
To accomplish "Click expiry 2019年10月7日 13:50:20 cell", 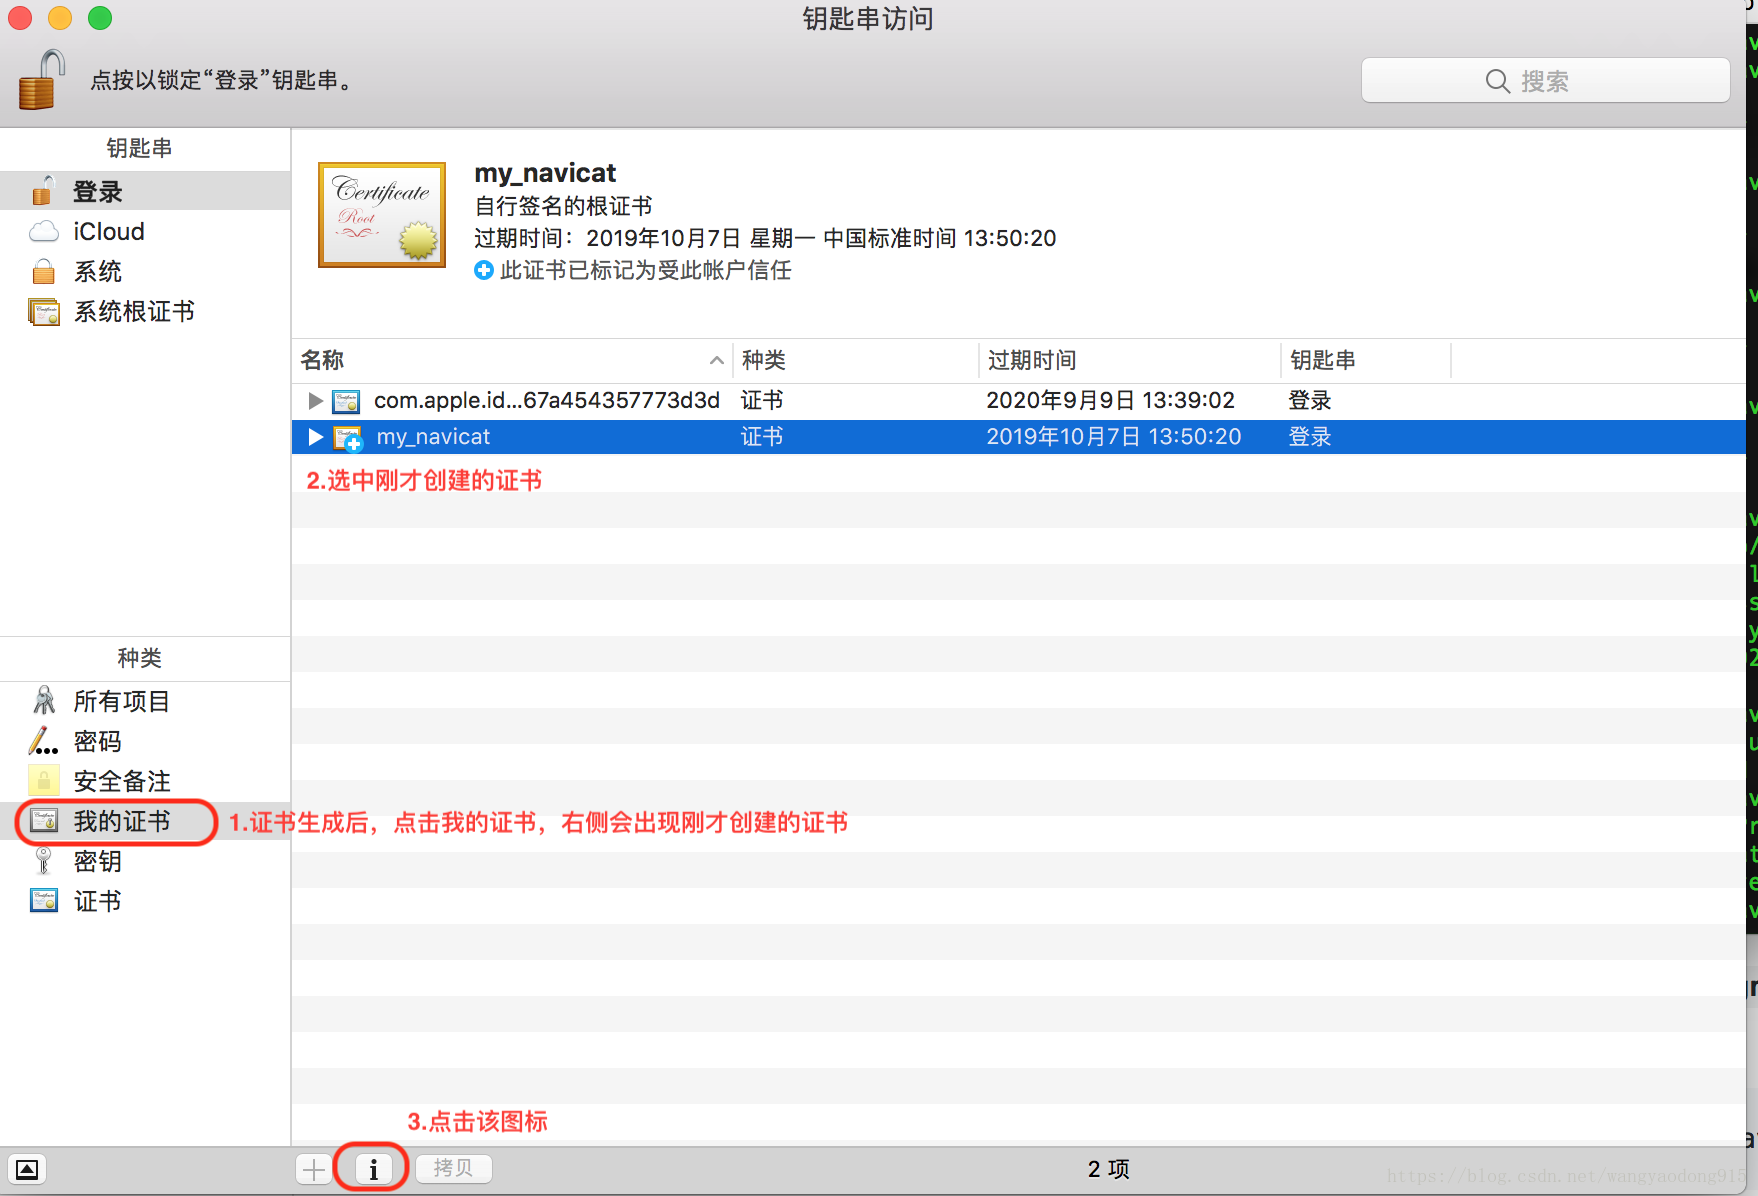I will tap(1114, 437).
